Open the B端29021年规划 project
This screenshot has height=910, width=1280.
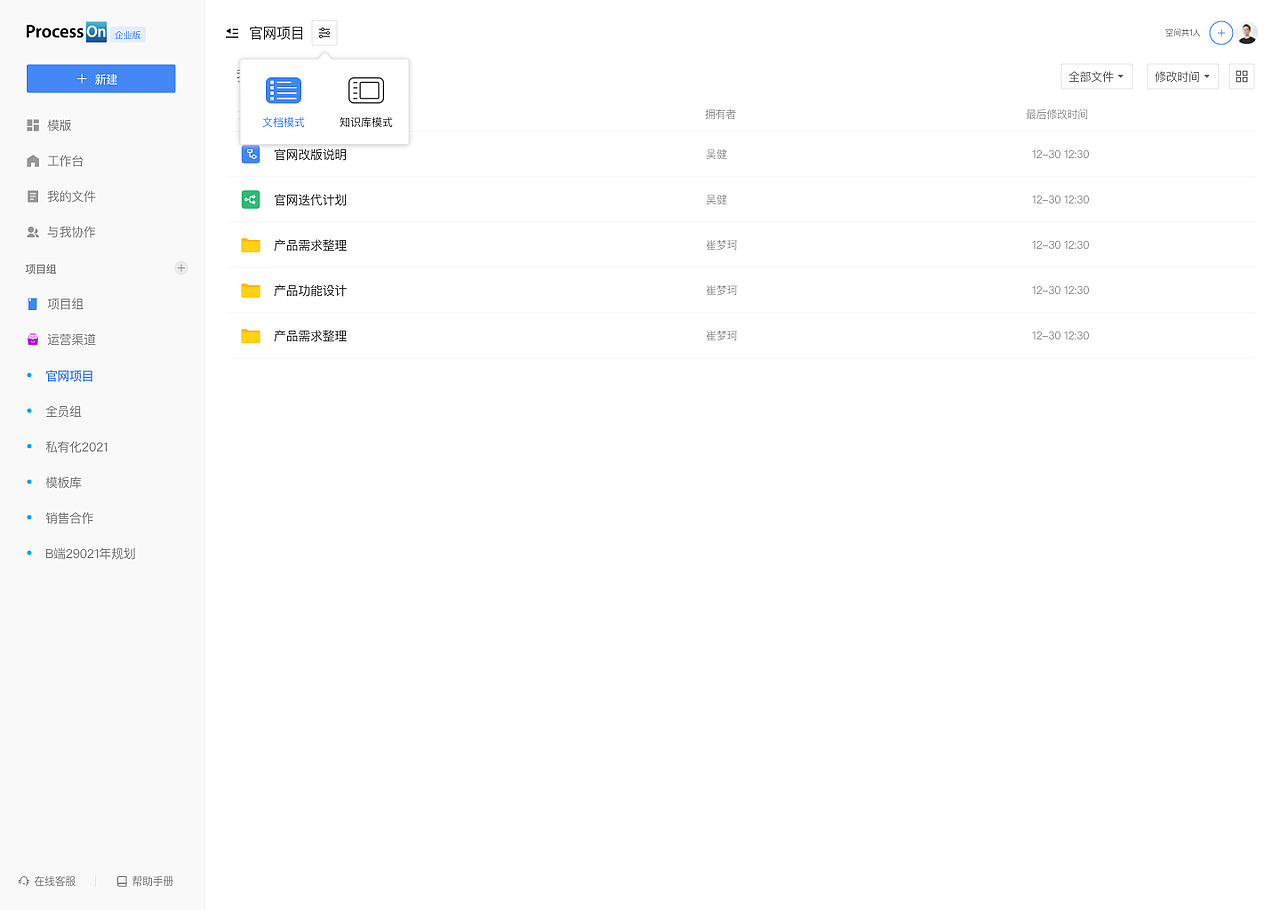click(90, 553)
